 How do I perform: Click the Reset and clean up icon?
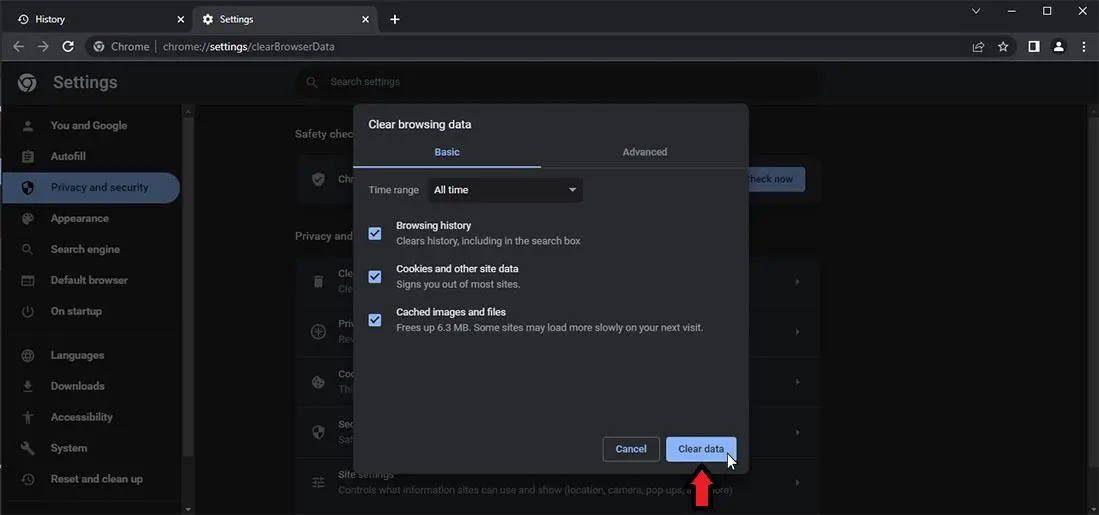tap(28, 479)
